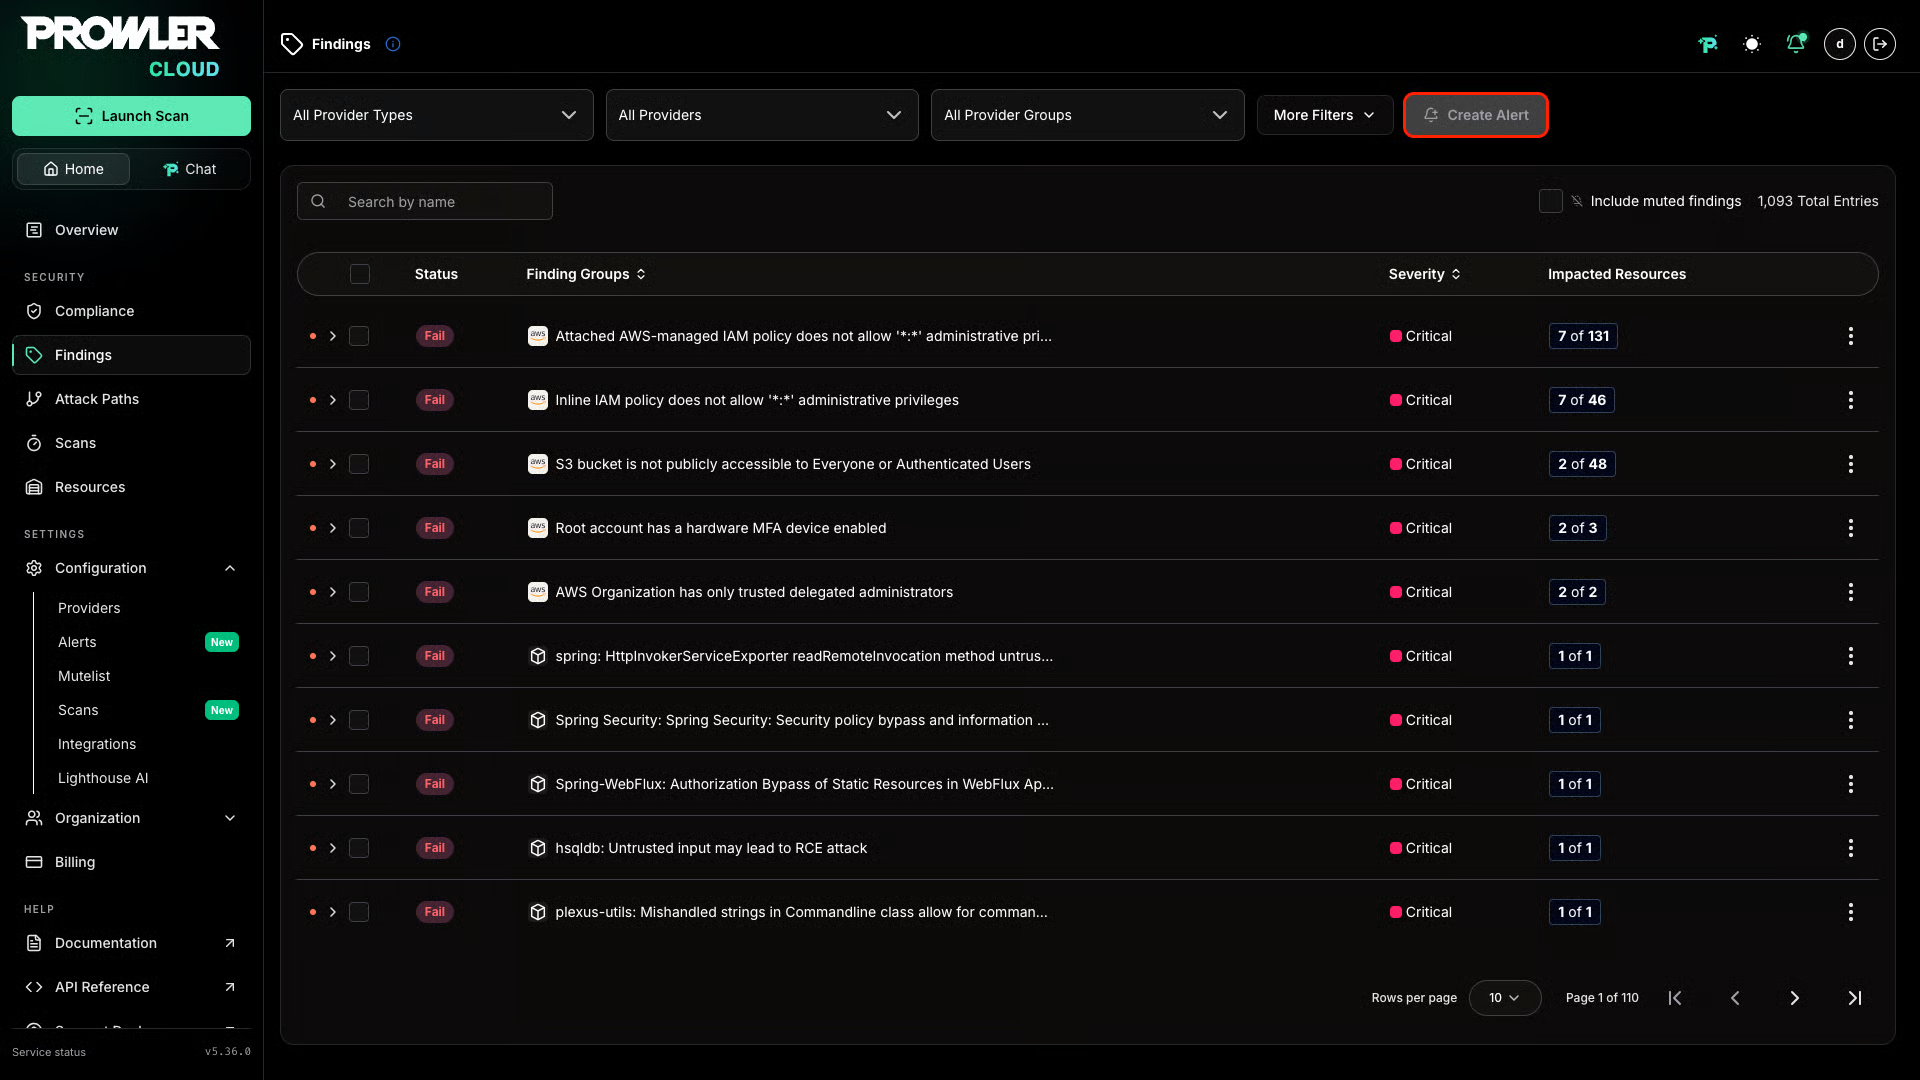Open All Provider Groups dropdown

point(1087,115)
